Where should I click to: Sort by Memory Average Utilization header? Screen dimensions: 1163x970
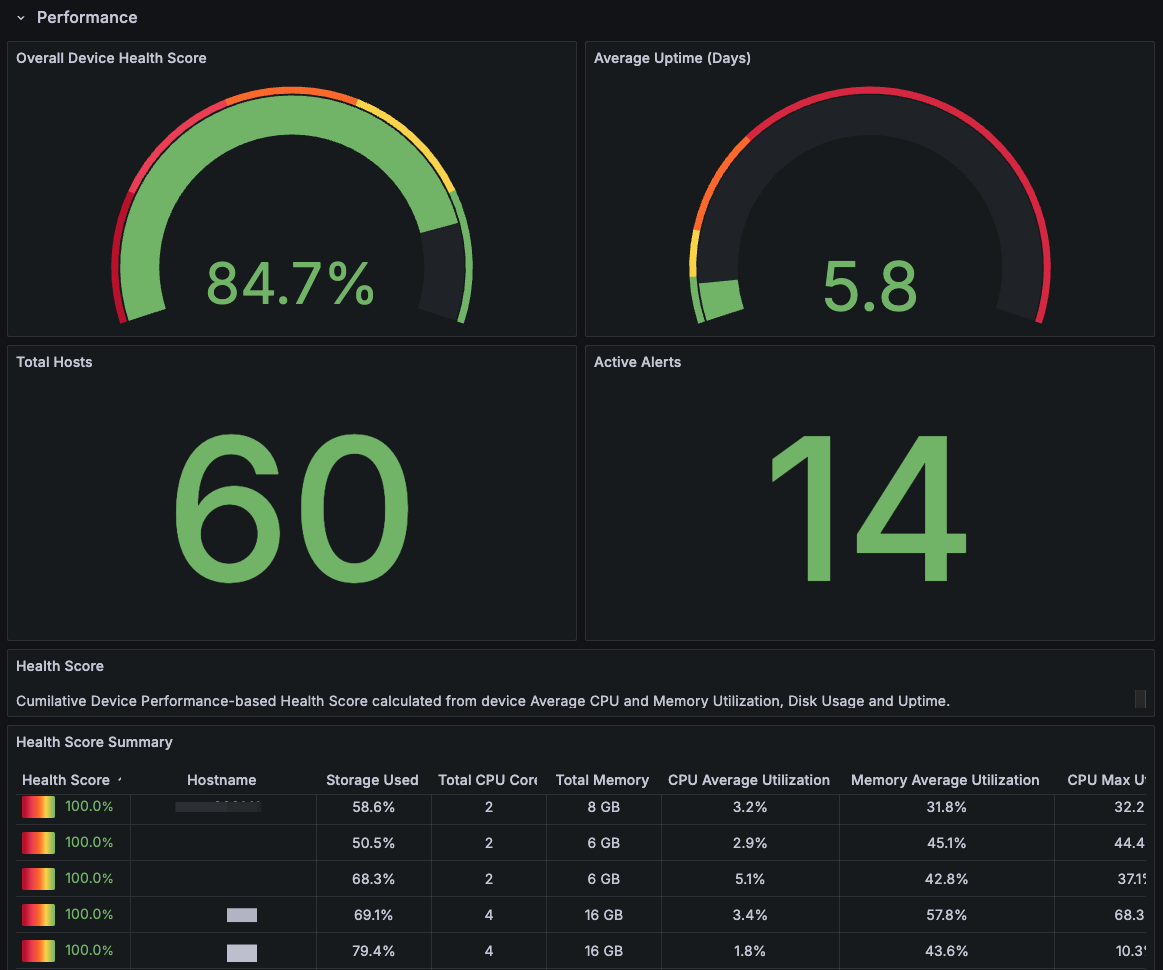(x=945, y=780)
